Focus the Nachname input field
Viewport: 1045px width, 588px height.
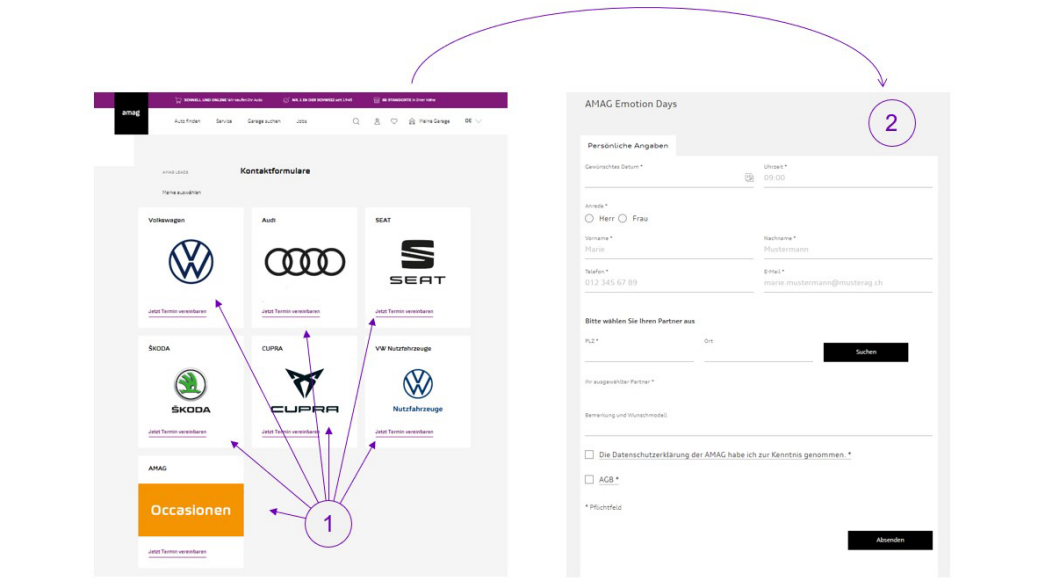point(848,249)
